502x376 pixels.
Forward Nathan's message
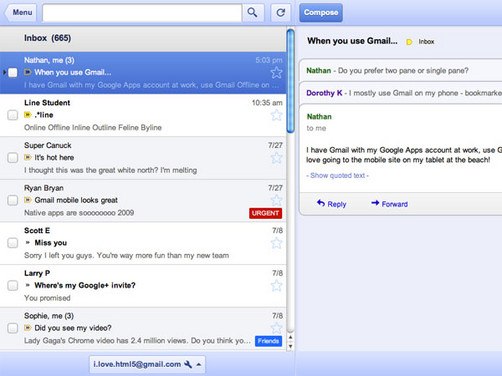[389, 204]
